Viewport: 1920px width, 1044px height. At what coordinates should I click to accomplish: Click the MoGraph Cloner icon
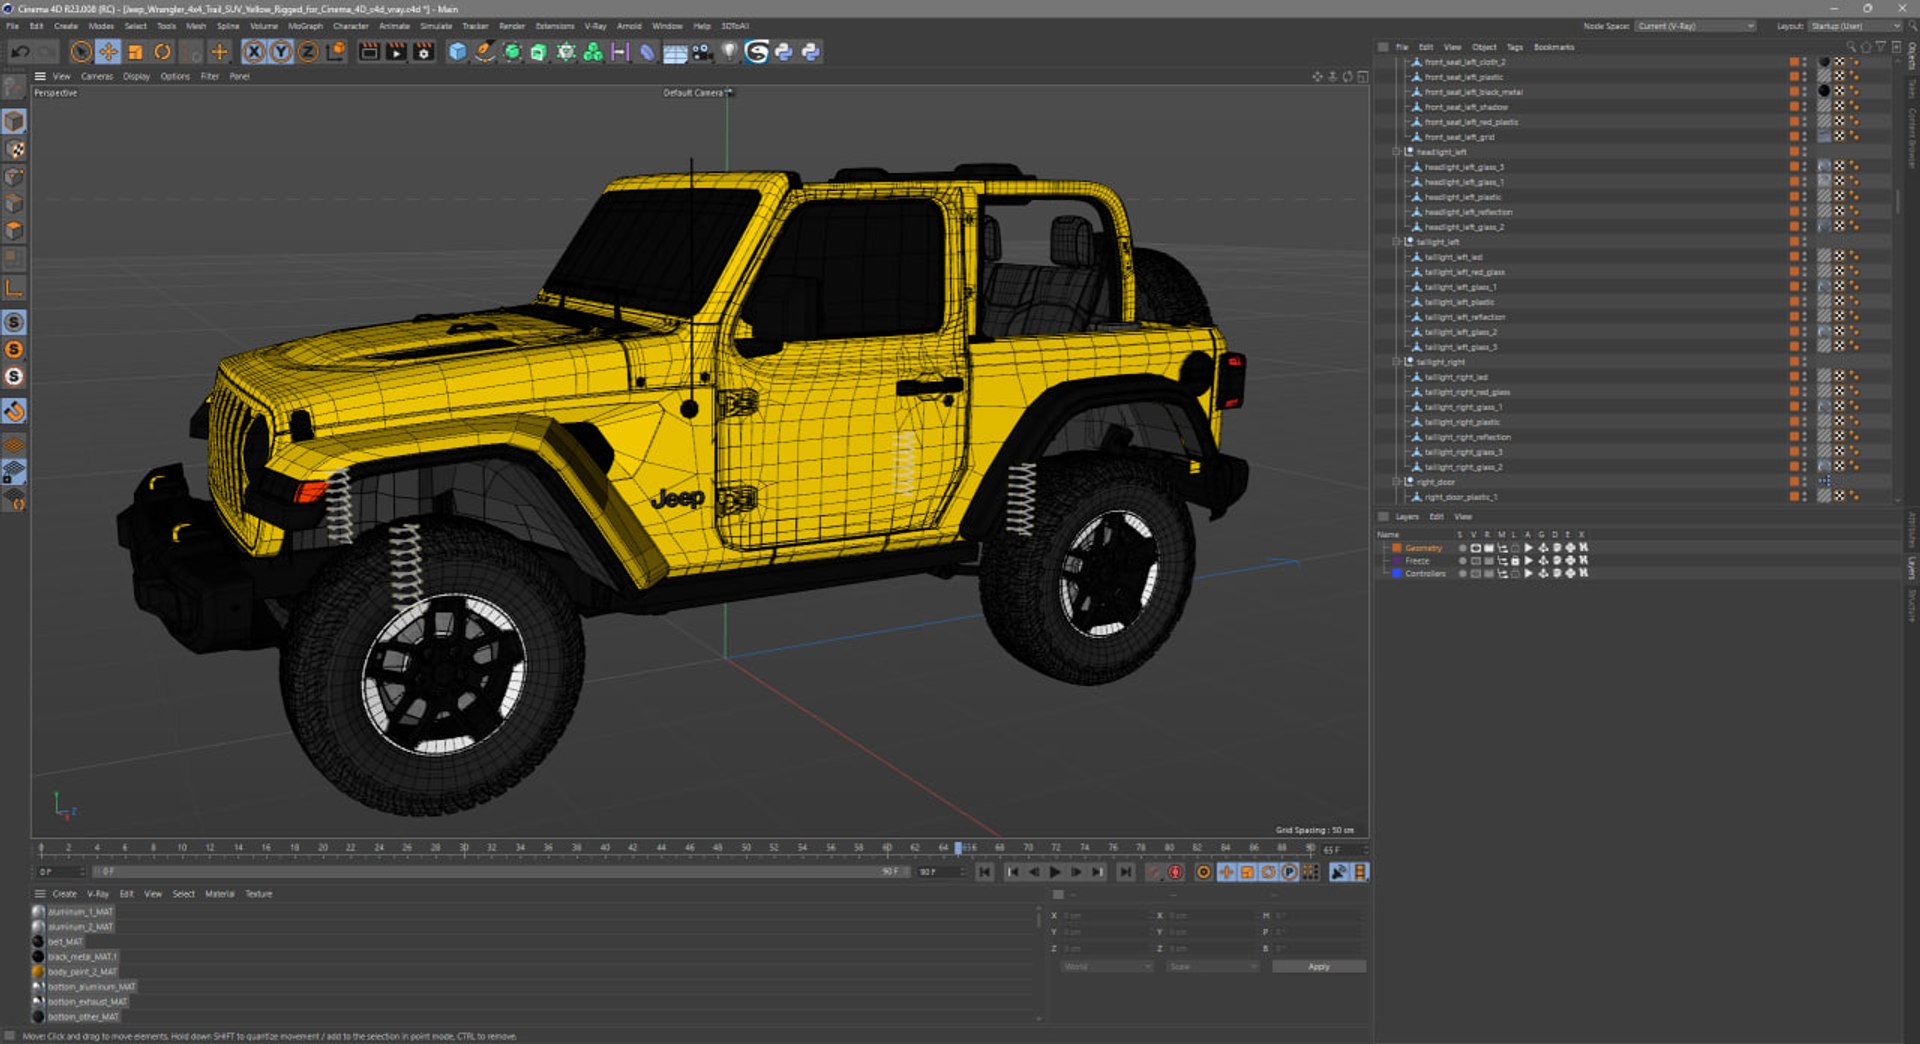pyautogui.click(x=593, y=52)
